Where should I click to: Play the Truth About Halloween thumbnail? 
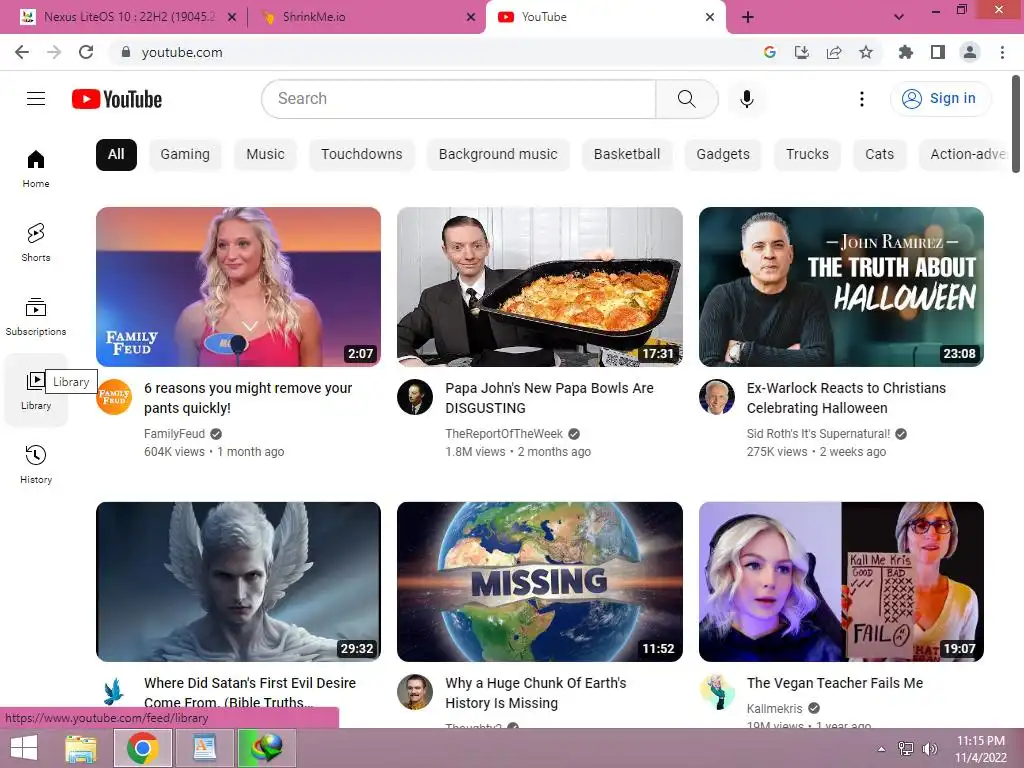coord(841,287)
